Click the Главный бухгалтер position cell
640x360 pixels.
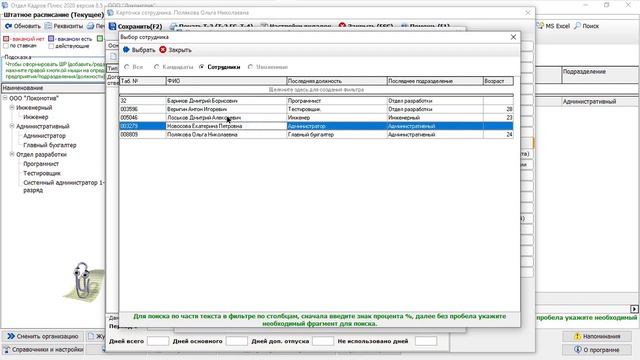tap(337, 134)
